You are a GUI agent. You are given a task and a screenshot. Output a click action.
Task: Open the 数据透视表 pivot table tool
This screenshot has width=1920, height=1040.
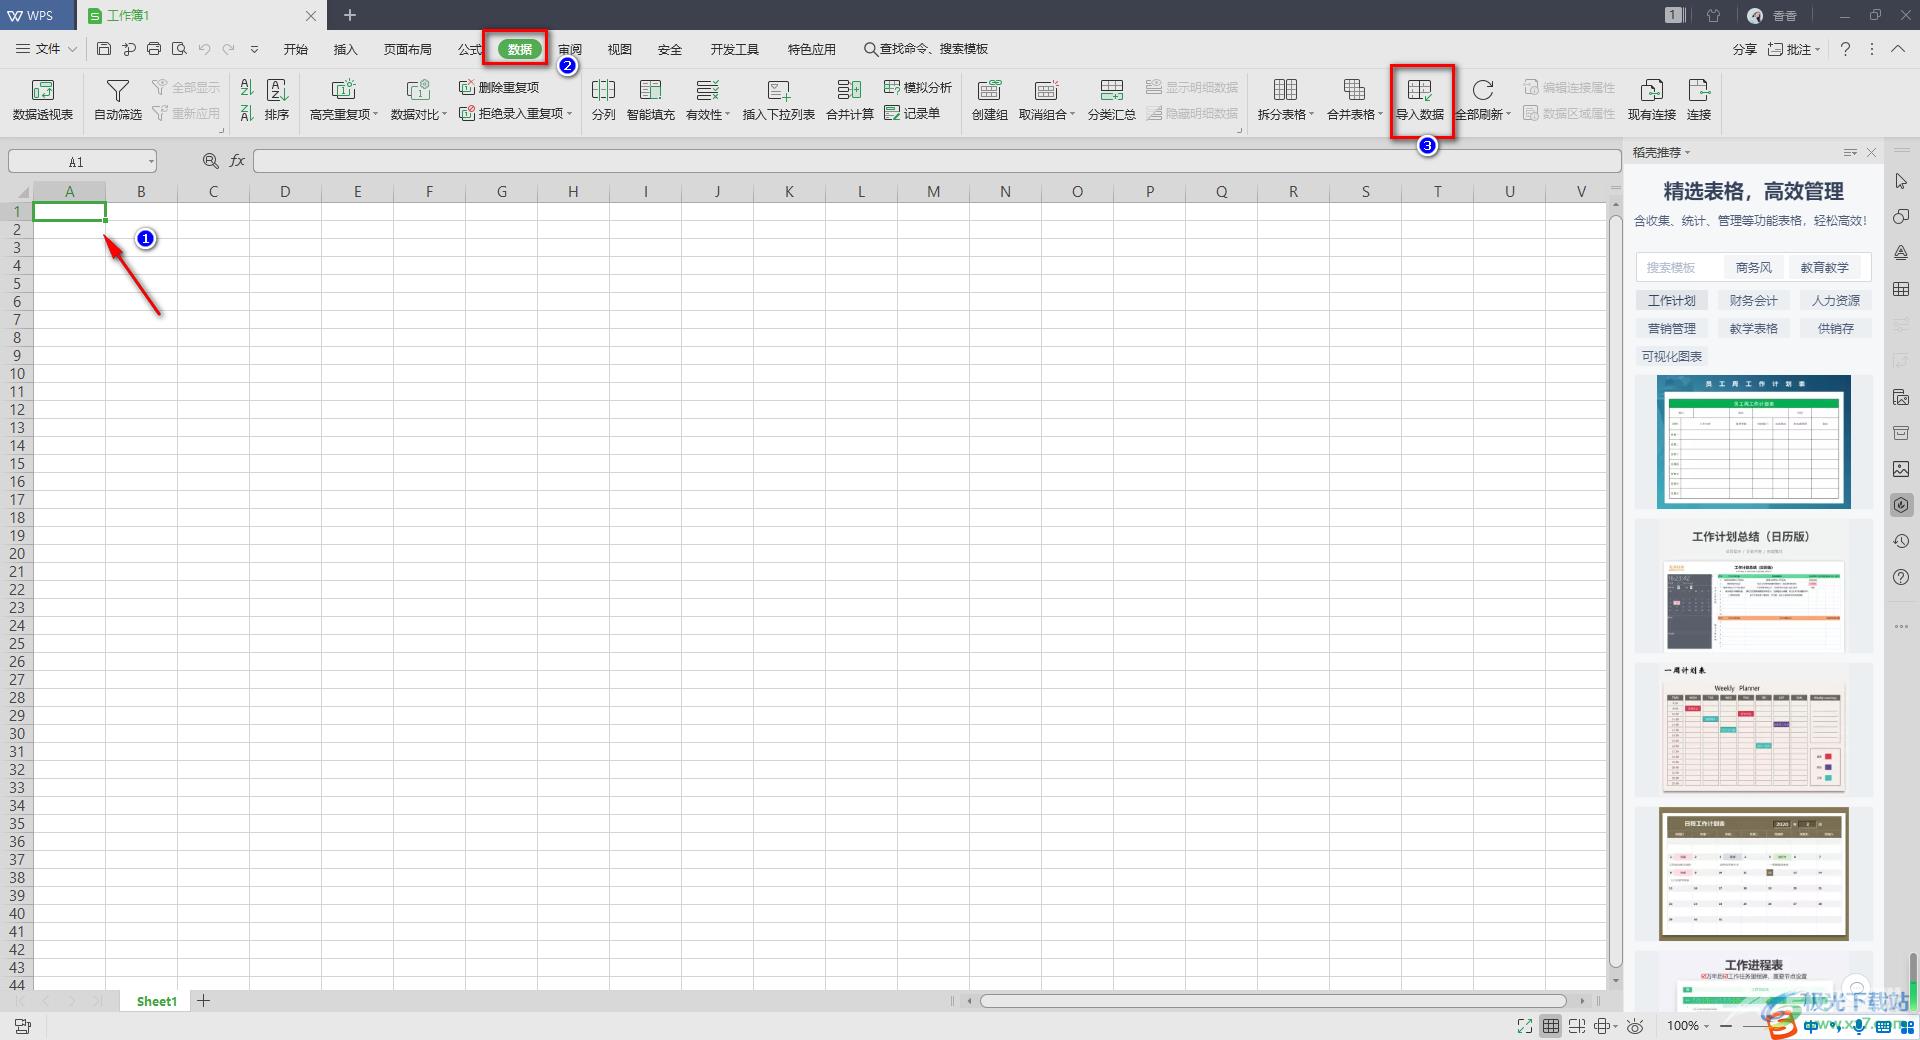(x=42, y=100)
